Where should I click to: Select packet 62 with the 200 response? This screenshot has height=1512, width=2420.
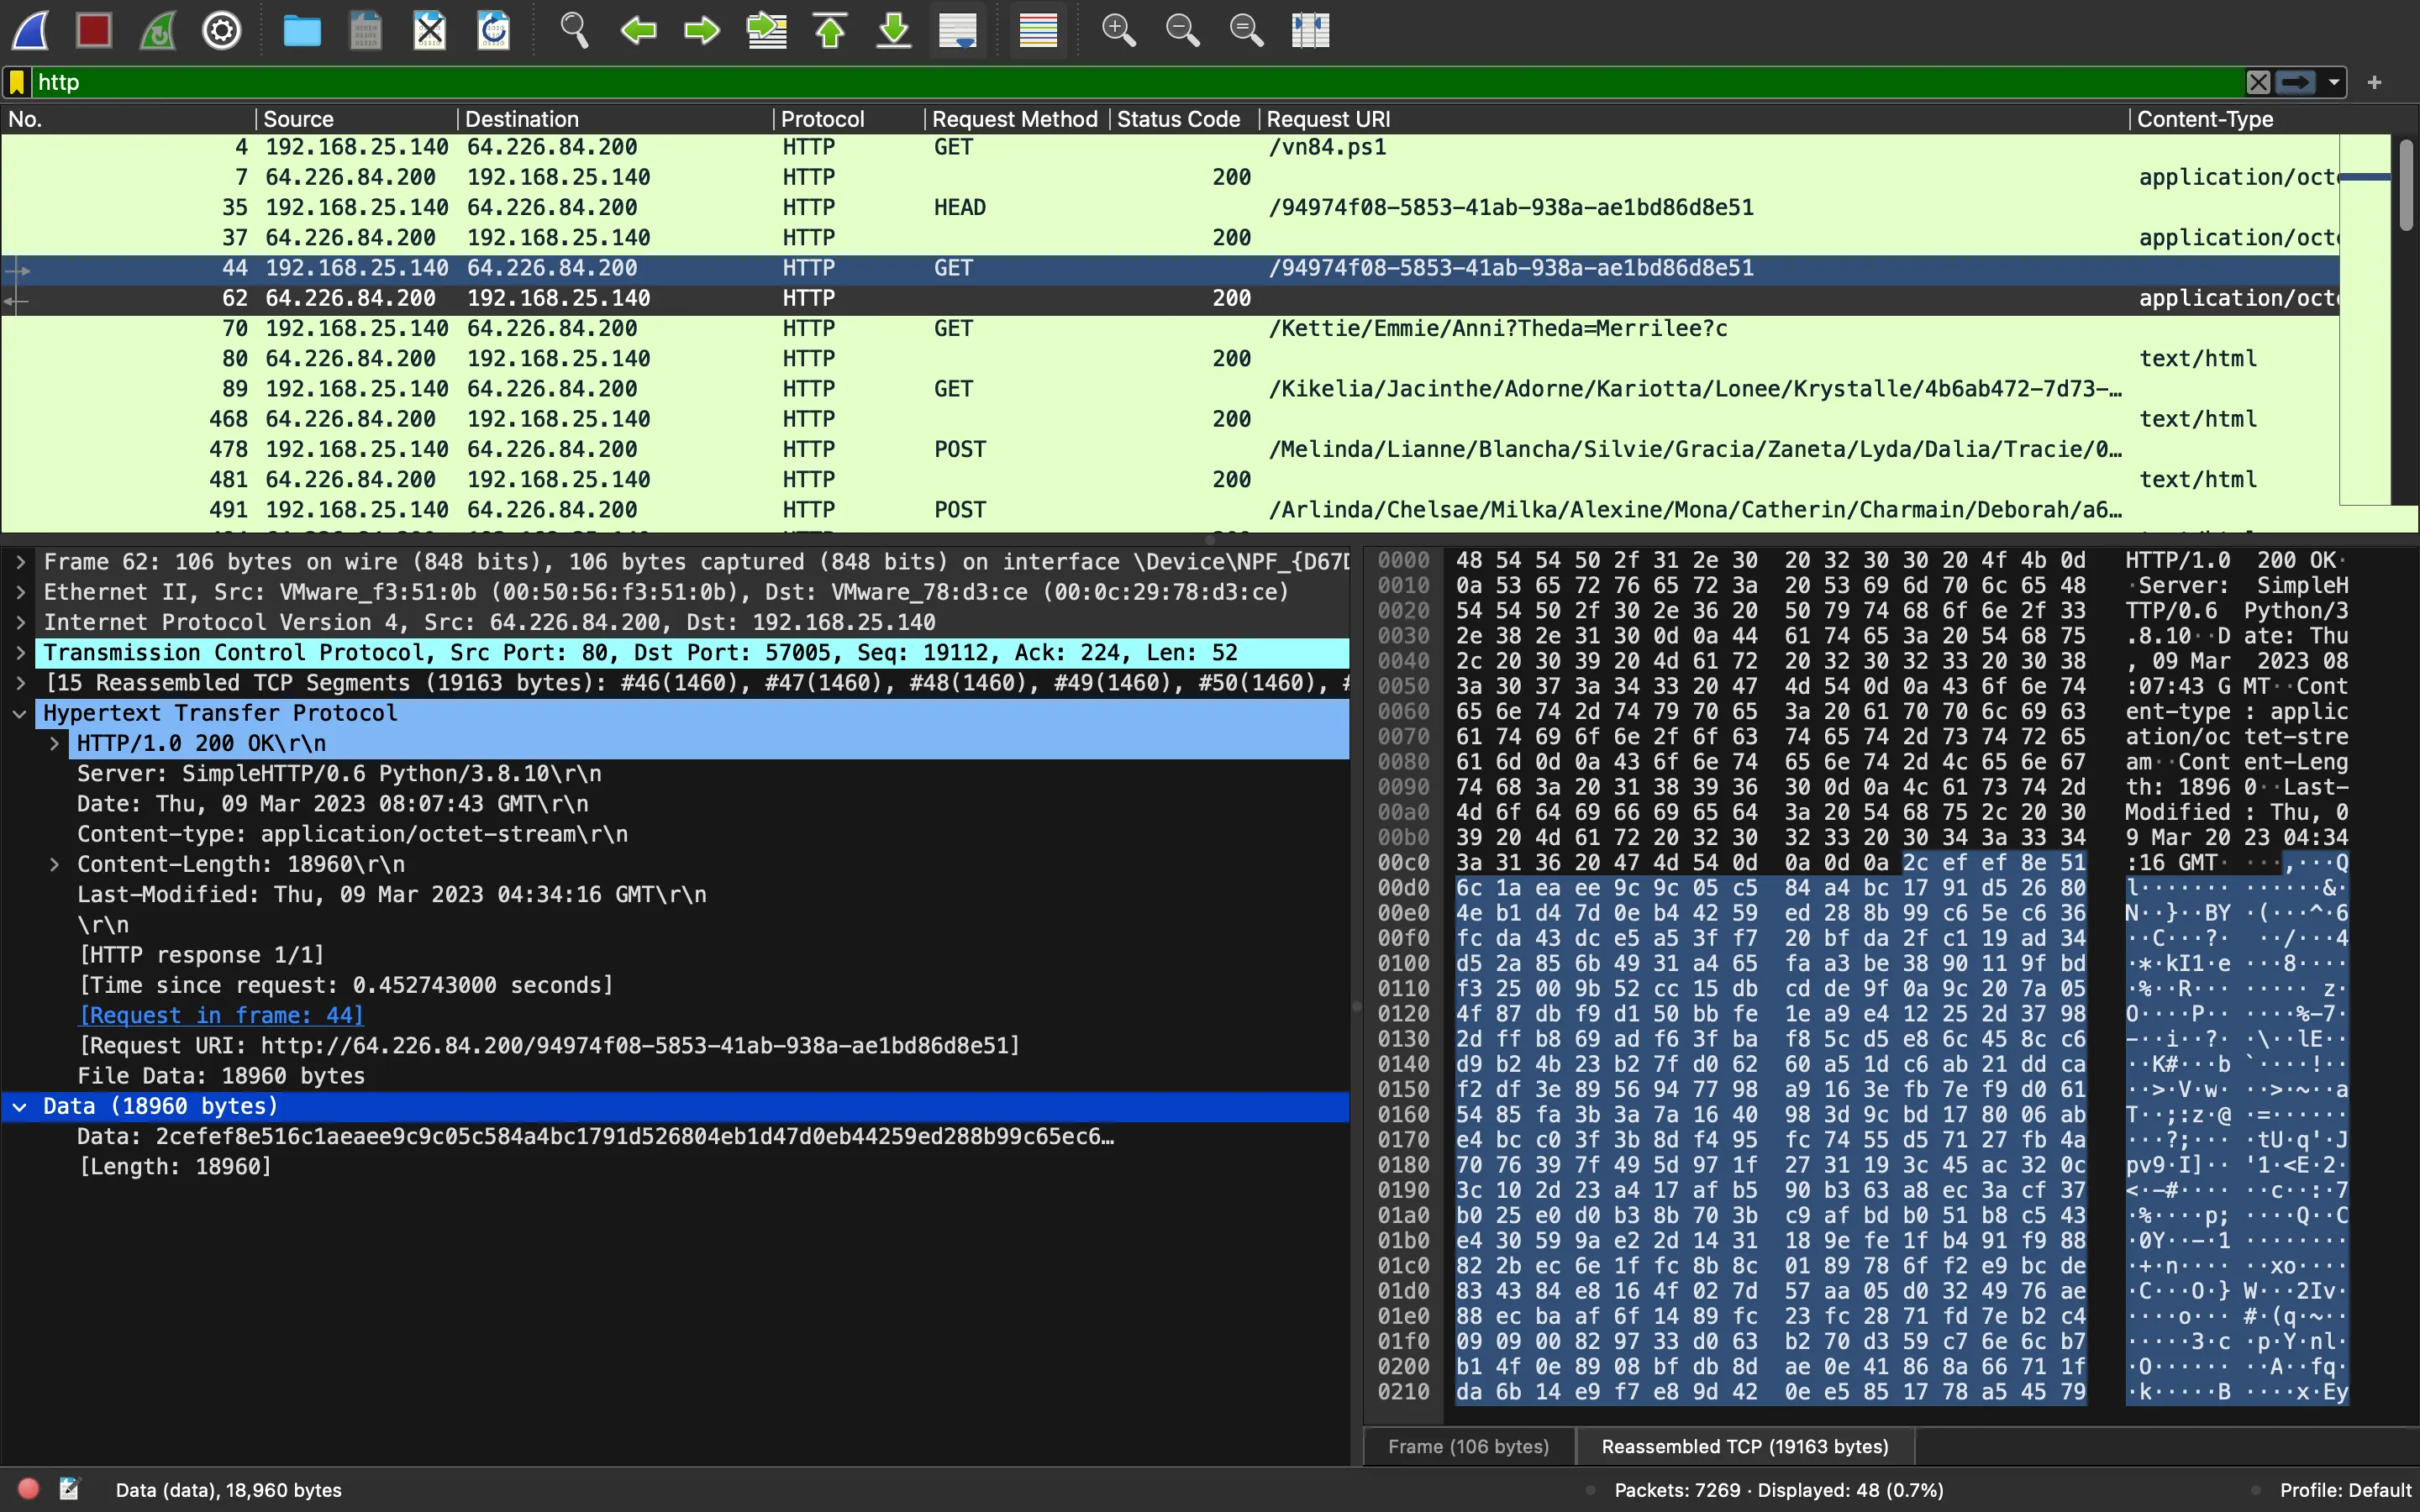1170,298
